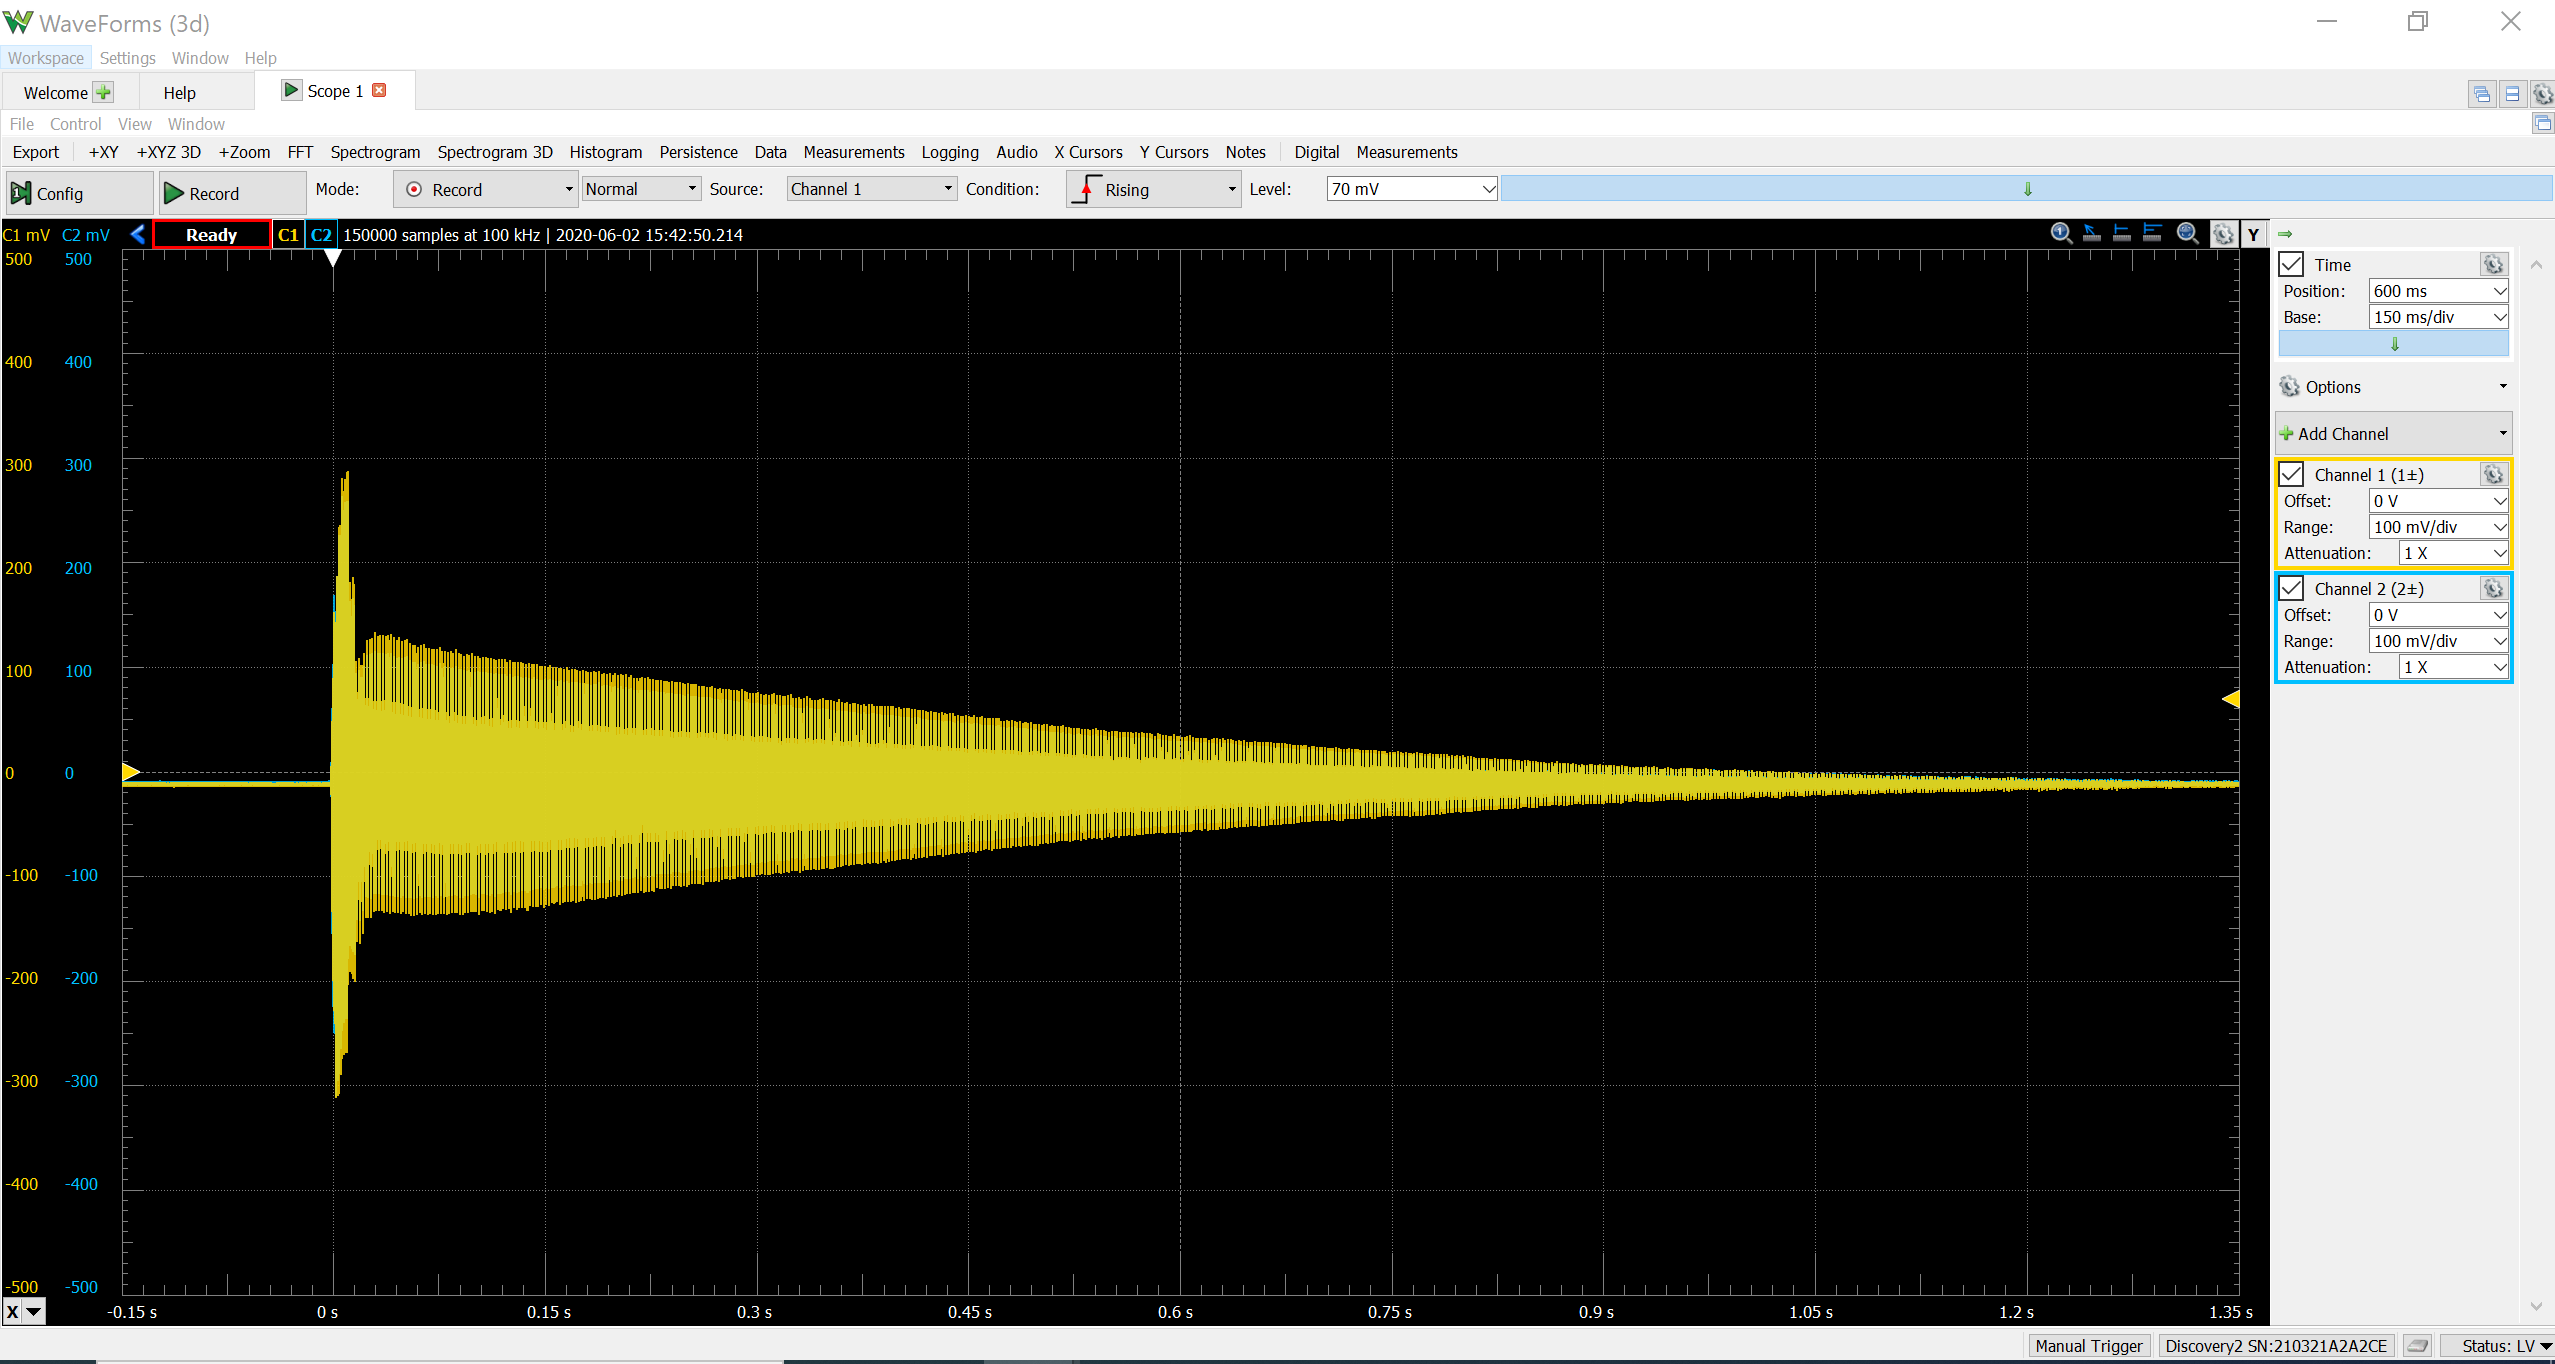Open plot settings gear icon

pyautogui.click(x=2223, y=234)
